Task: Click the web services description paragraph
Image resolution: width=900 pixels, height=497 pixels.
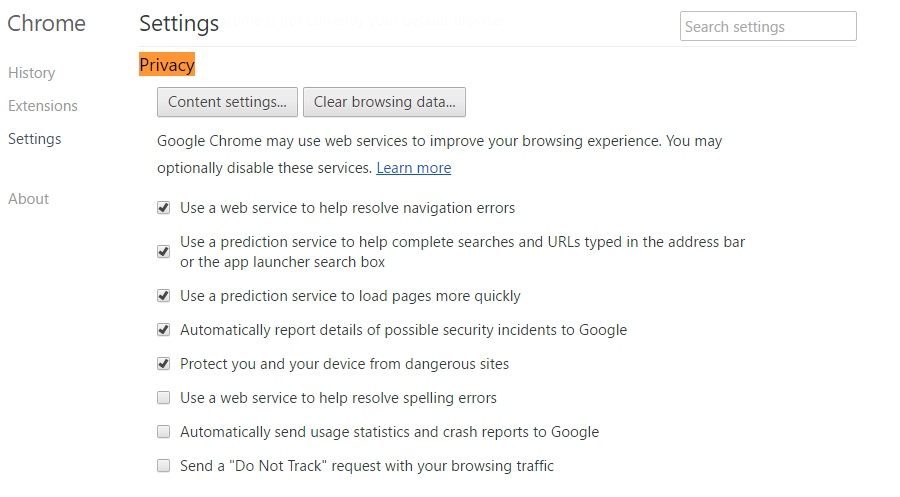Action: pos(440,154)
